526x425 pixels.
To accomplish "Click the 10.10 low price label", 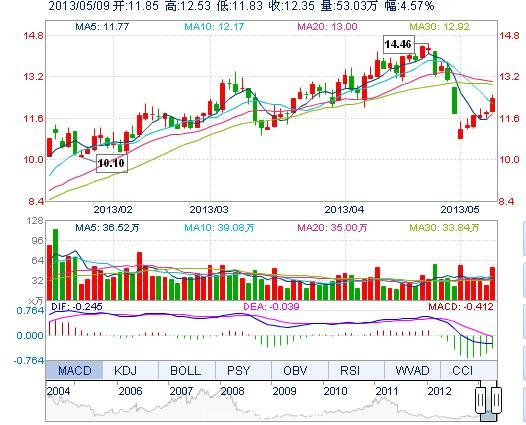I will point(112,163).
